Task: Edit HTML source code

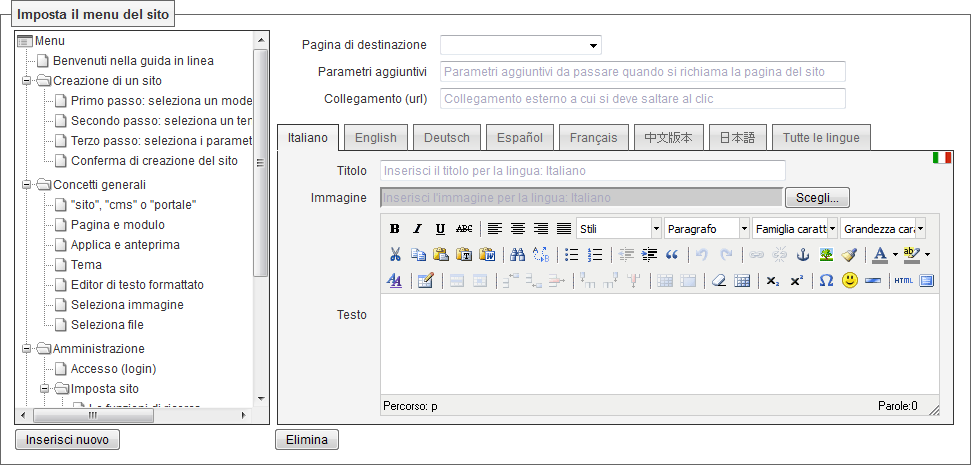Action: pos(904,280)
